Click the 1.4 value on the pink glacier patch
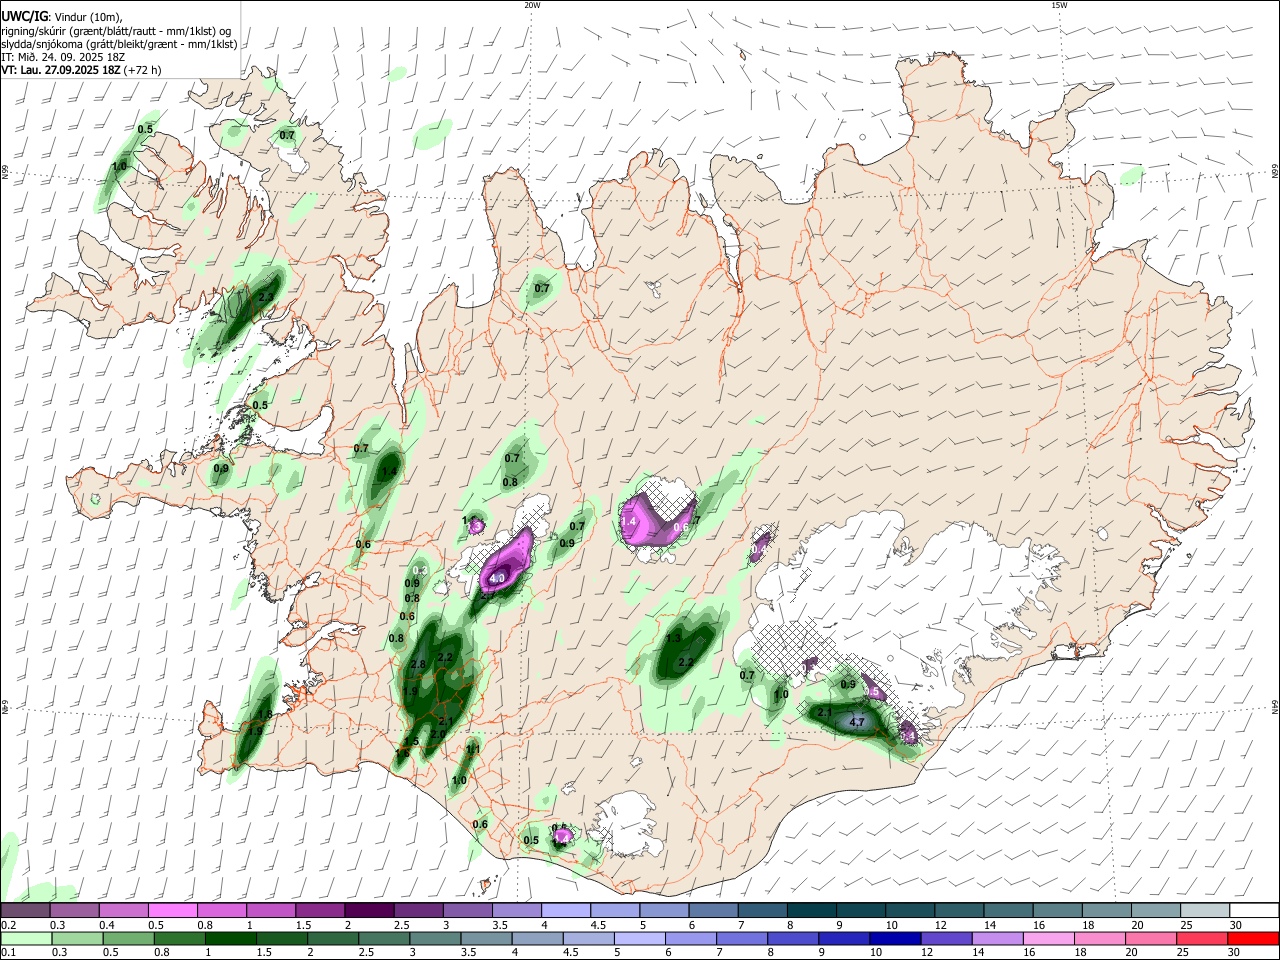1280x960 pixels. (x=629, y=522)
